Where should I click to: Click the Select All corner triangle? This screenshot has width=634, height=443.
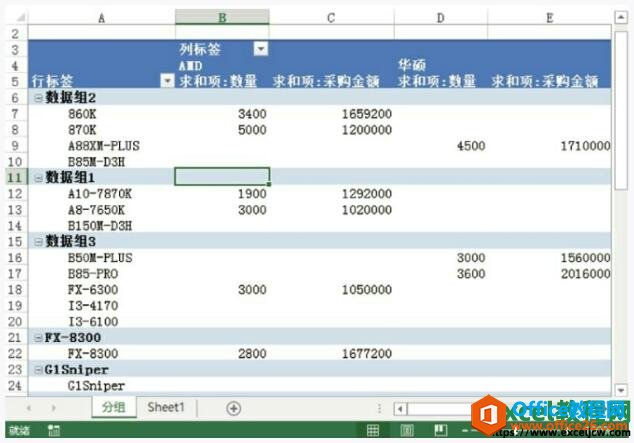coord(20,17)
